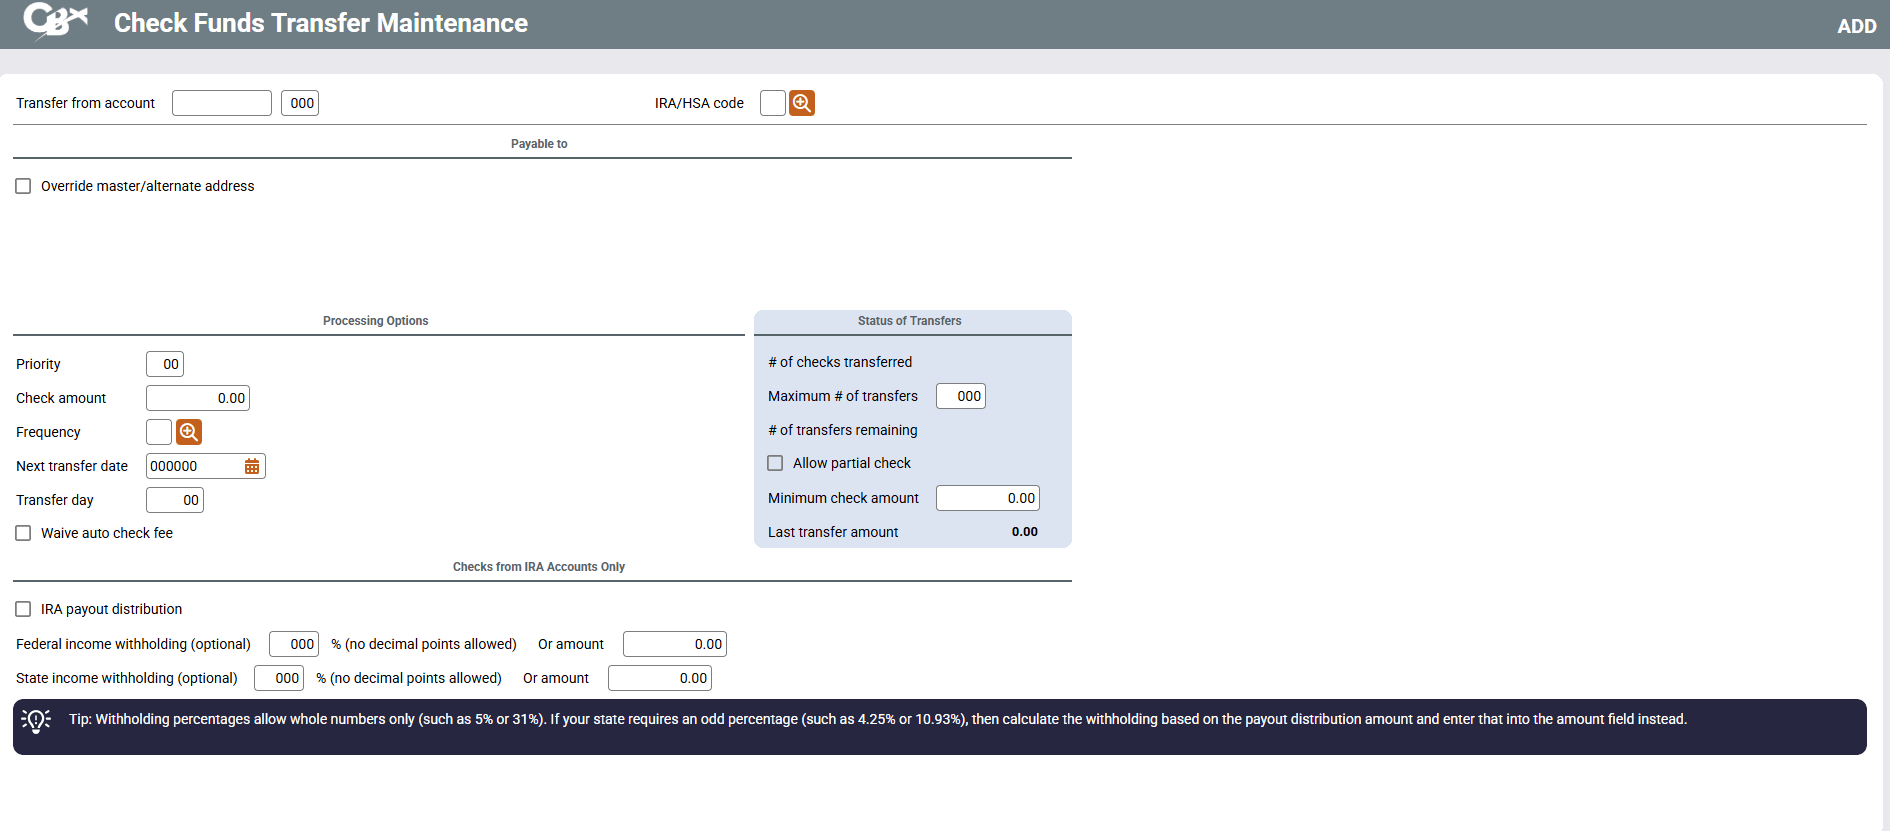Open the Frequency lookup magnifier icon
Image resolution: width=1890 pixels, height=831 pixels.
(188, 432)
